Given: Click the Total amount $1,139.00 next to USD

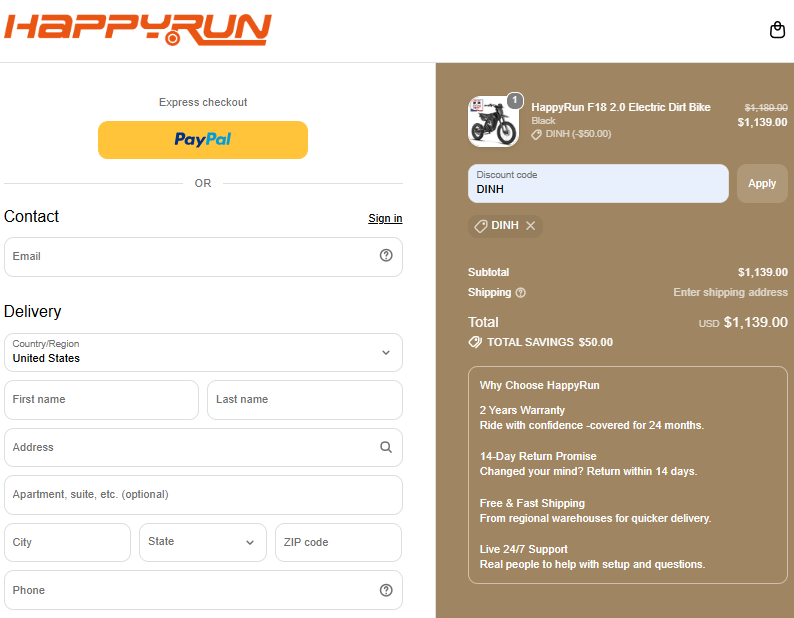Looking at the screenshot, I should tap(756, 322).
